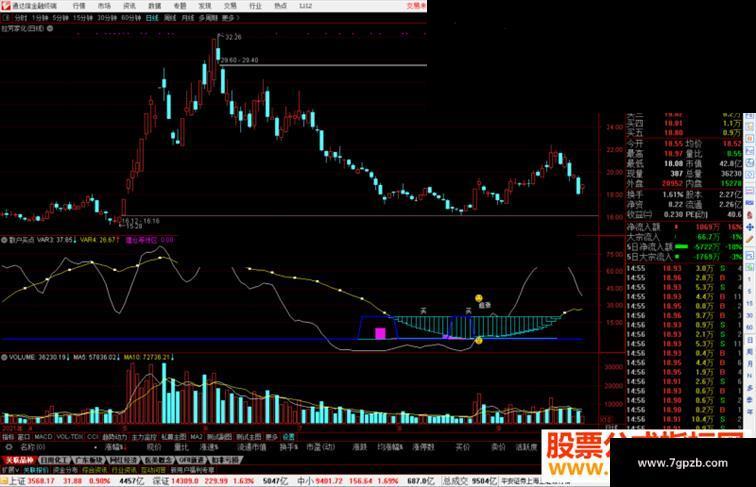Click the gear icon next to 名称 column
The height and width of the screenshot is (487, 756).
[x=9, y=447]
